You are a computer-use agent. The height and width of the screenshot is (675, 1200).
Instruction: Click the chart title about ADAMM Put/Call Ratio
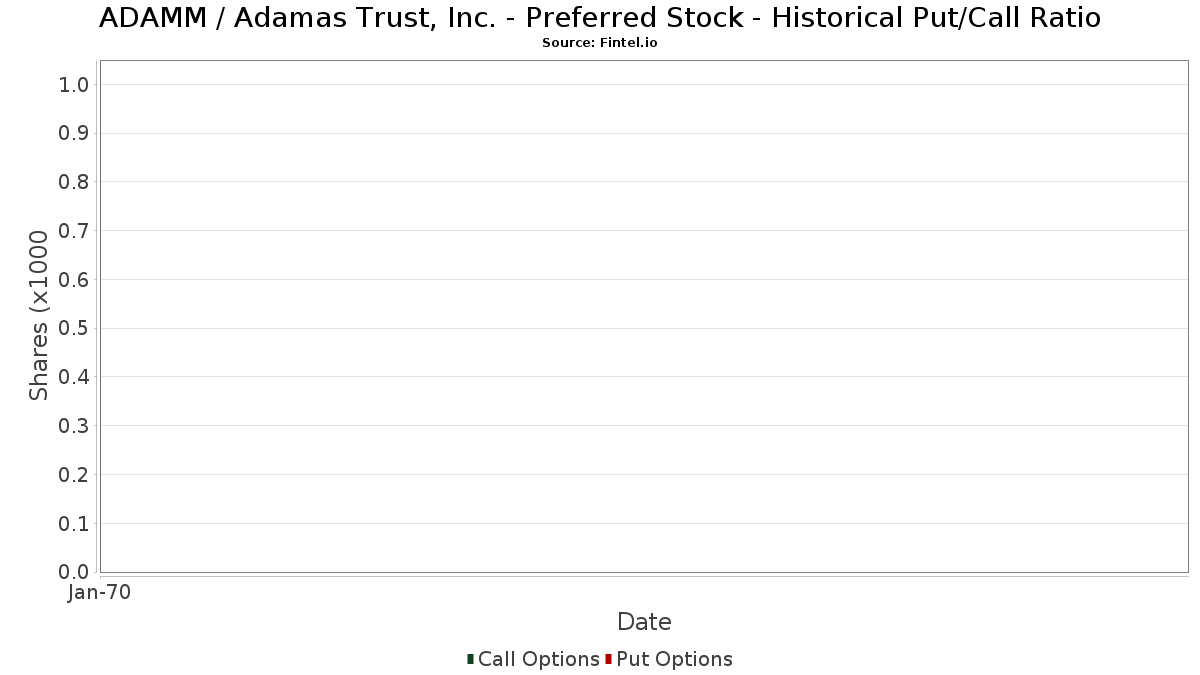point(600,18)
